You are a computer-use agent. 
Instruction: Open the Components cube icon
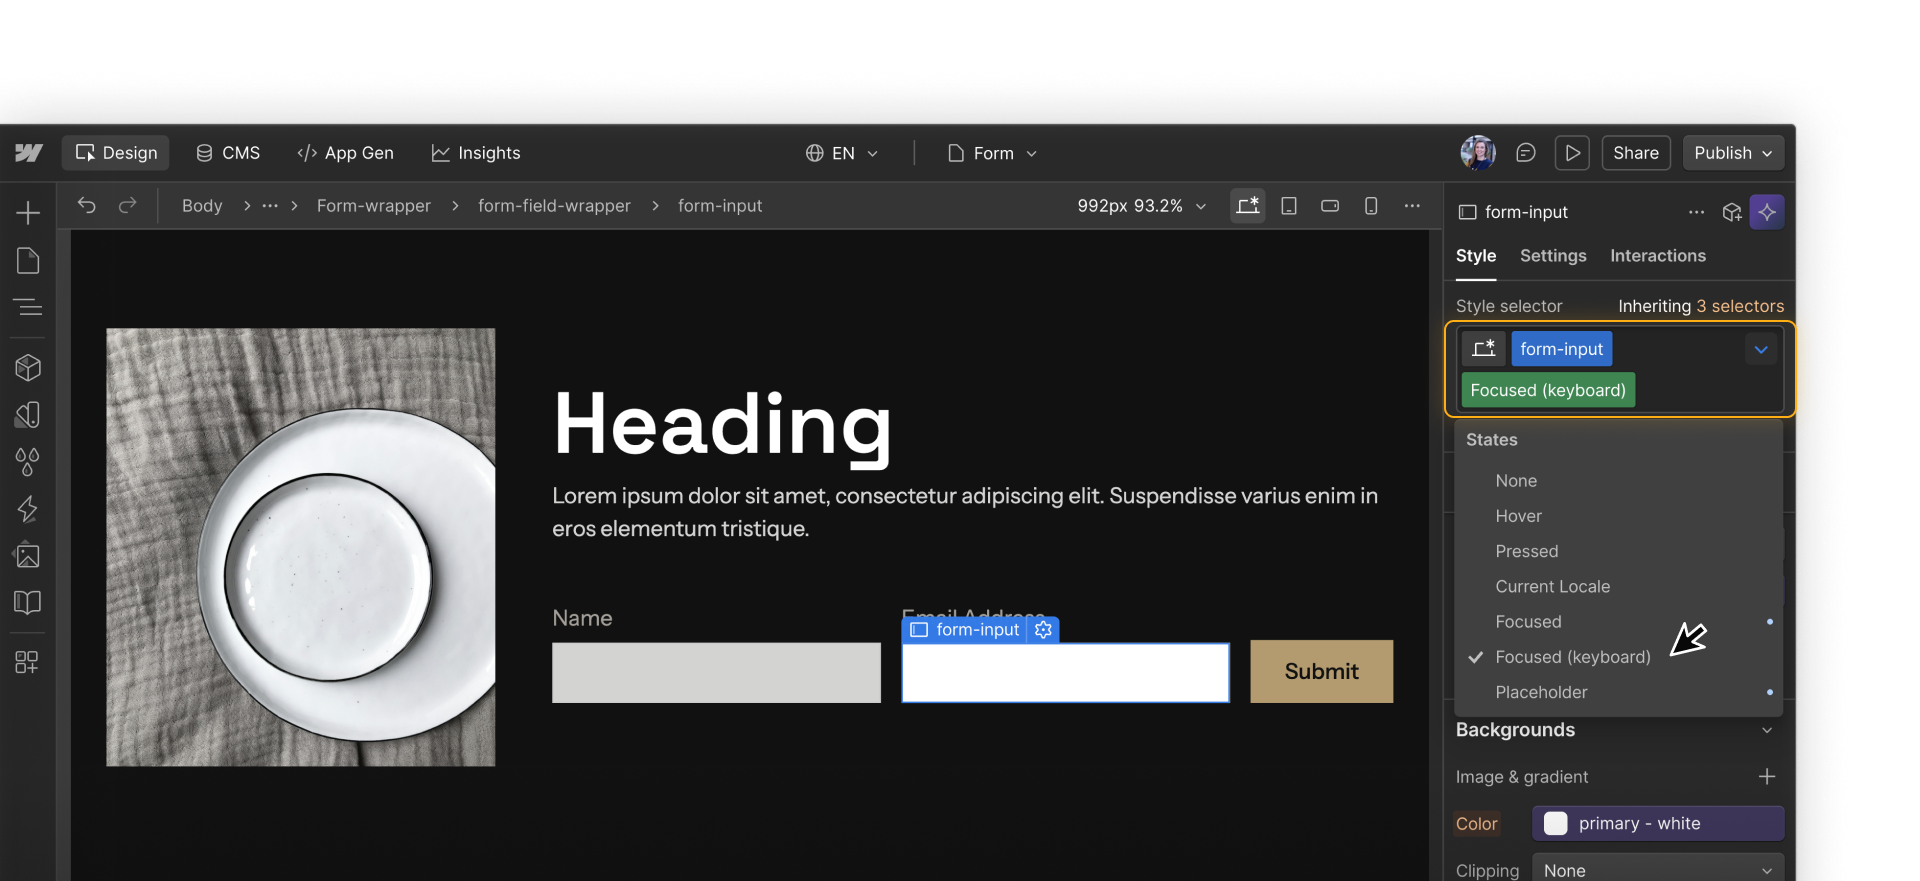(28, 368)
